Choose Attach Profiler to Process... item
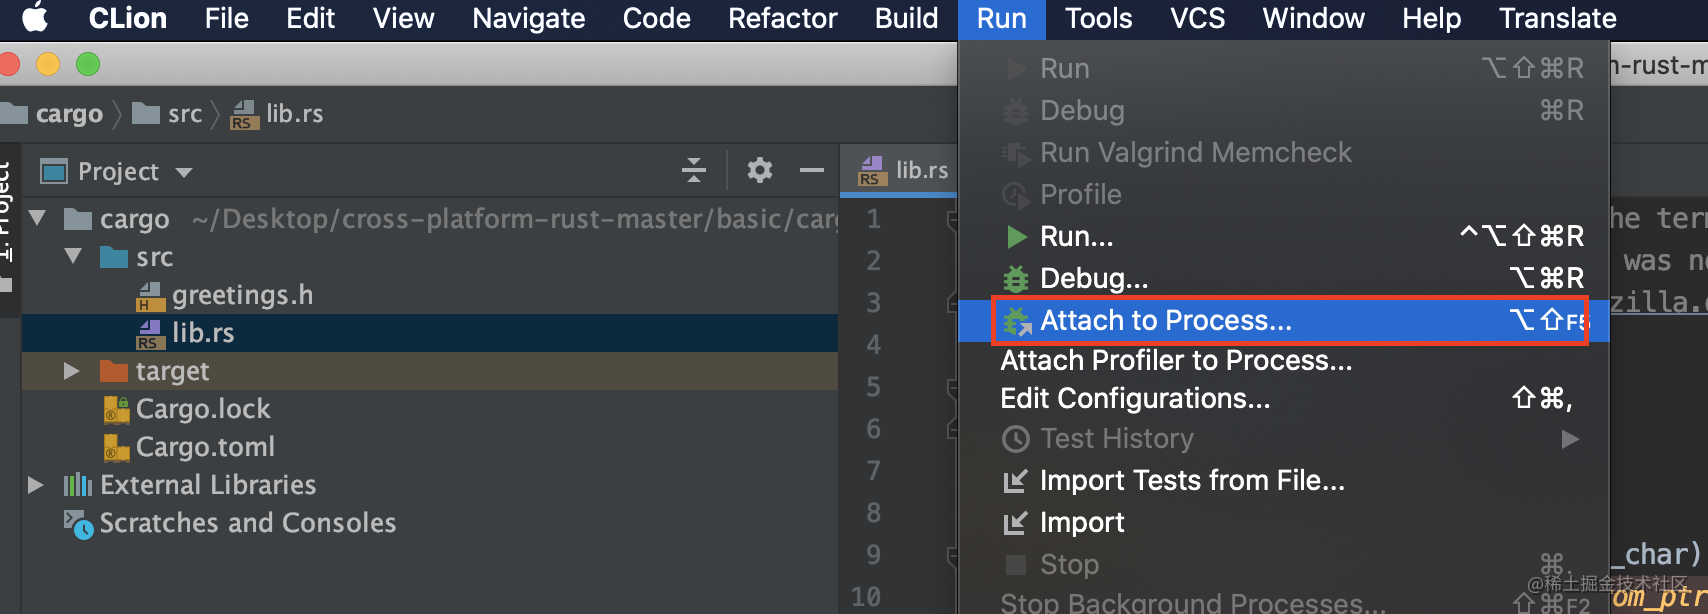Image resolution: width=1708 pixels, height=614 pixels. tap(1176, 360)
